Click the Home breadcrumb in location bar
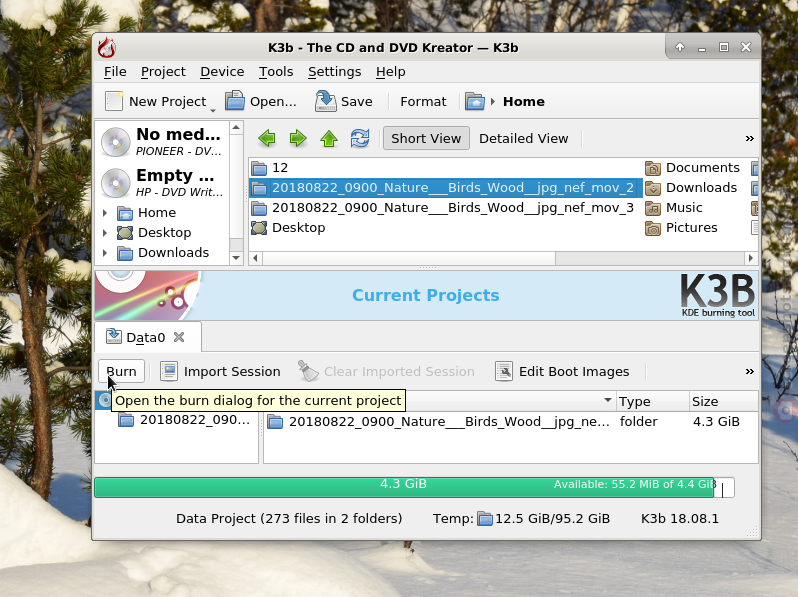 pyautogui.click(x=524, y=101)
